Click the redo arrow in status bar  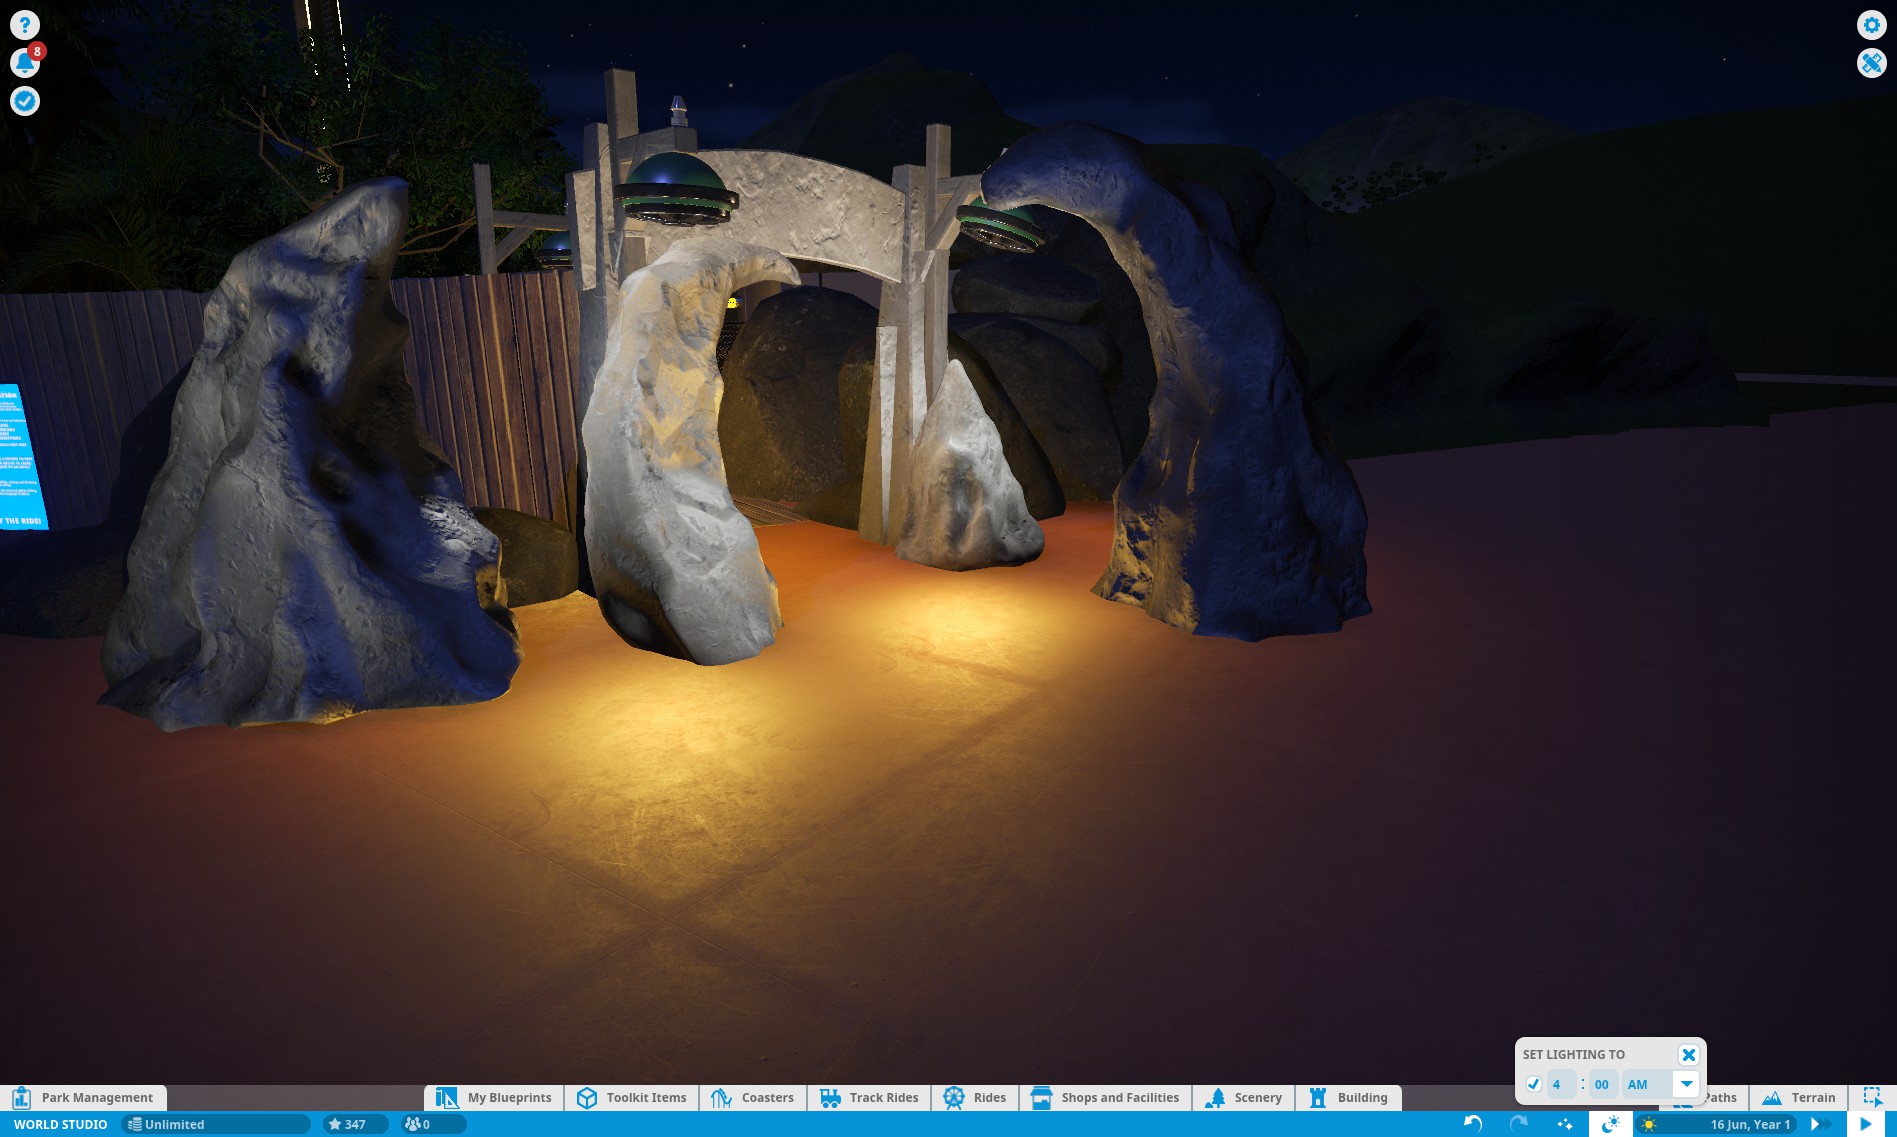click(1518, 1124)
